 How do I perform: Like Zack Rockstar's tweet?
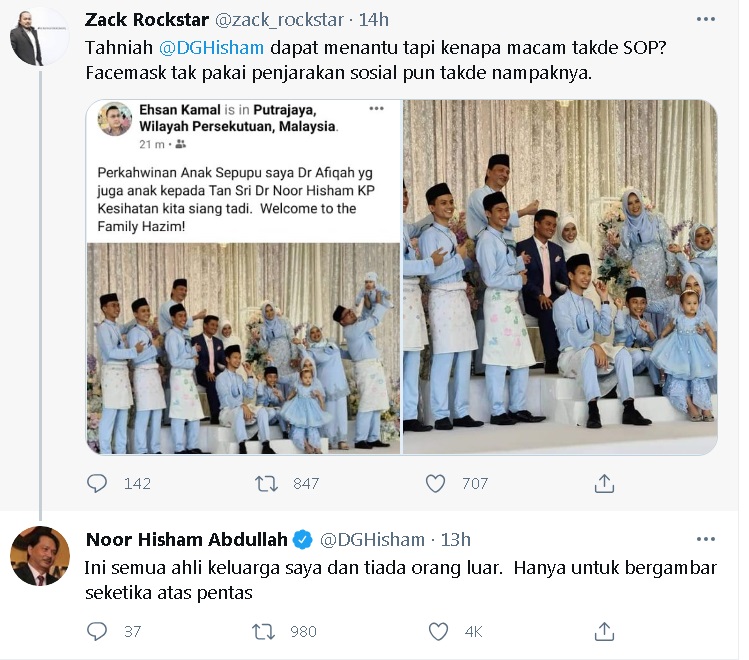pyautogui.click(x=435, y=483)
